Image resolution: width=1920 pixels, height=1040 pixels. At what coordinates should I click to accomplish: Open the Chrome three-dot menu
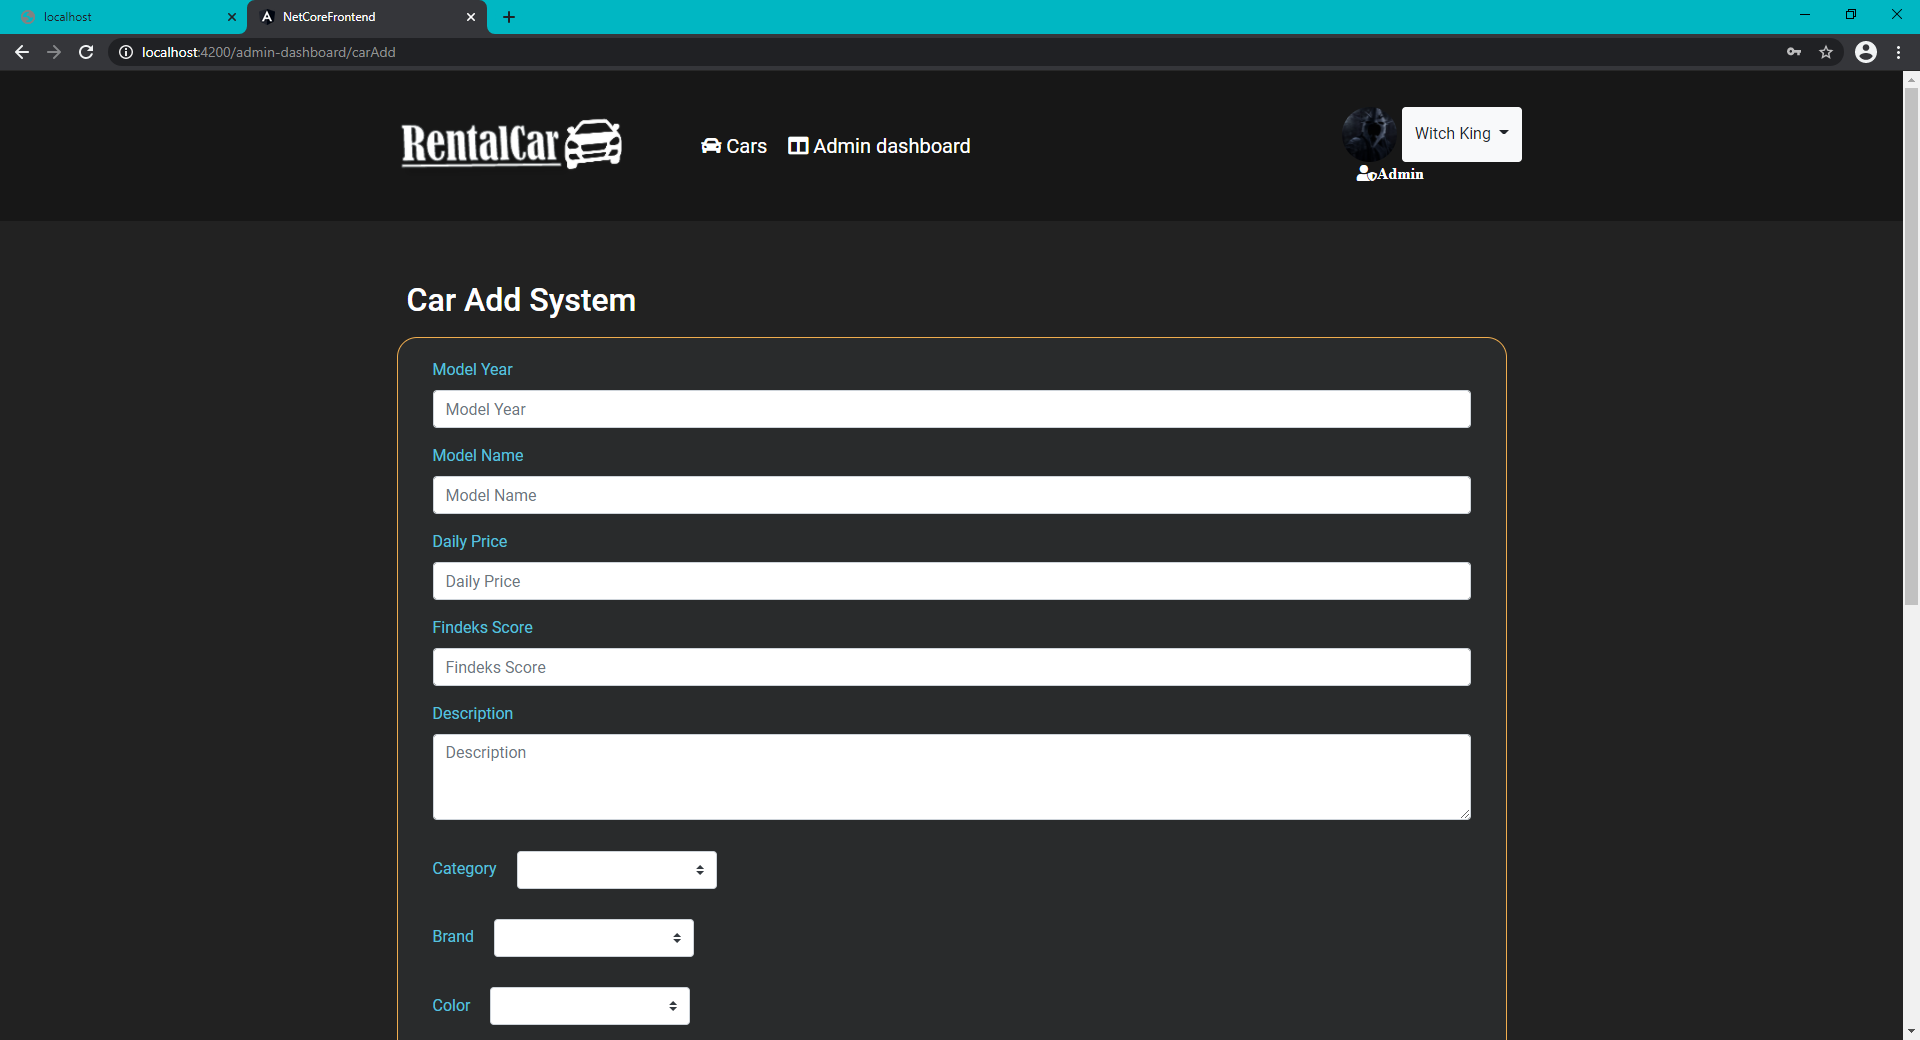(x=1898, y=52)
